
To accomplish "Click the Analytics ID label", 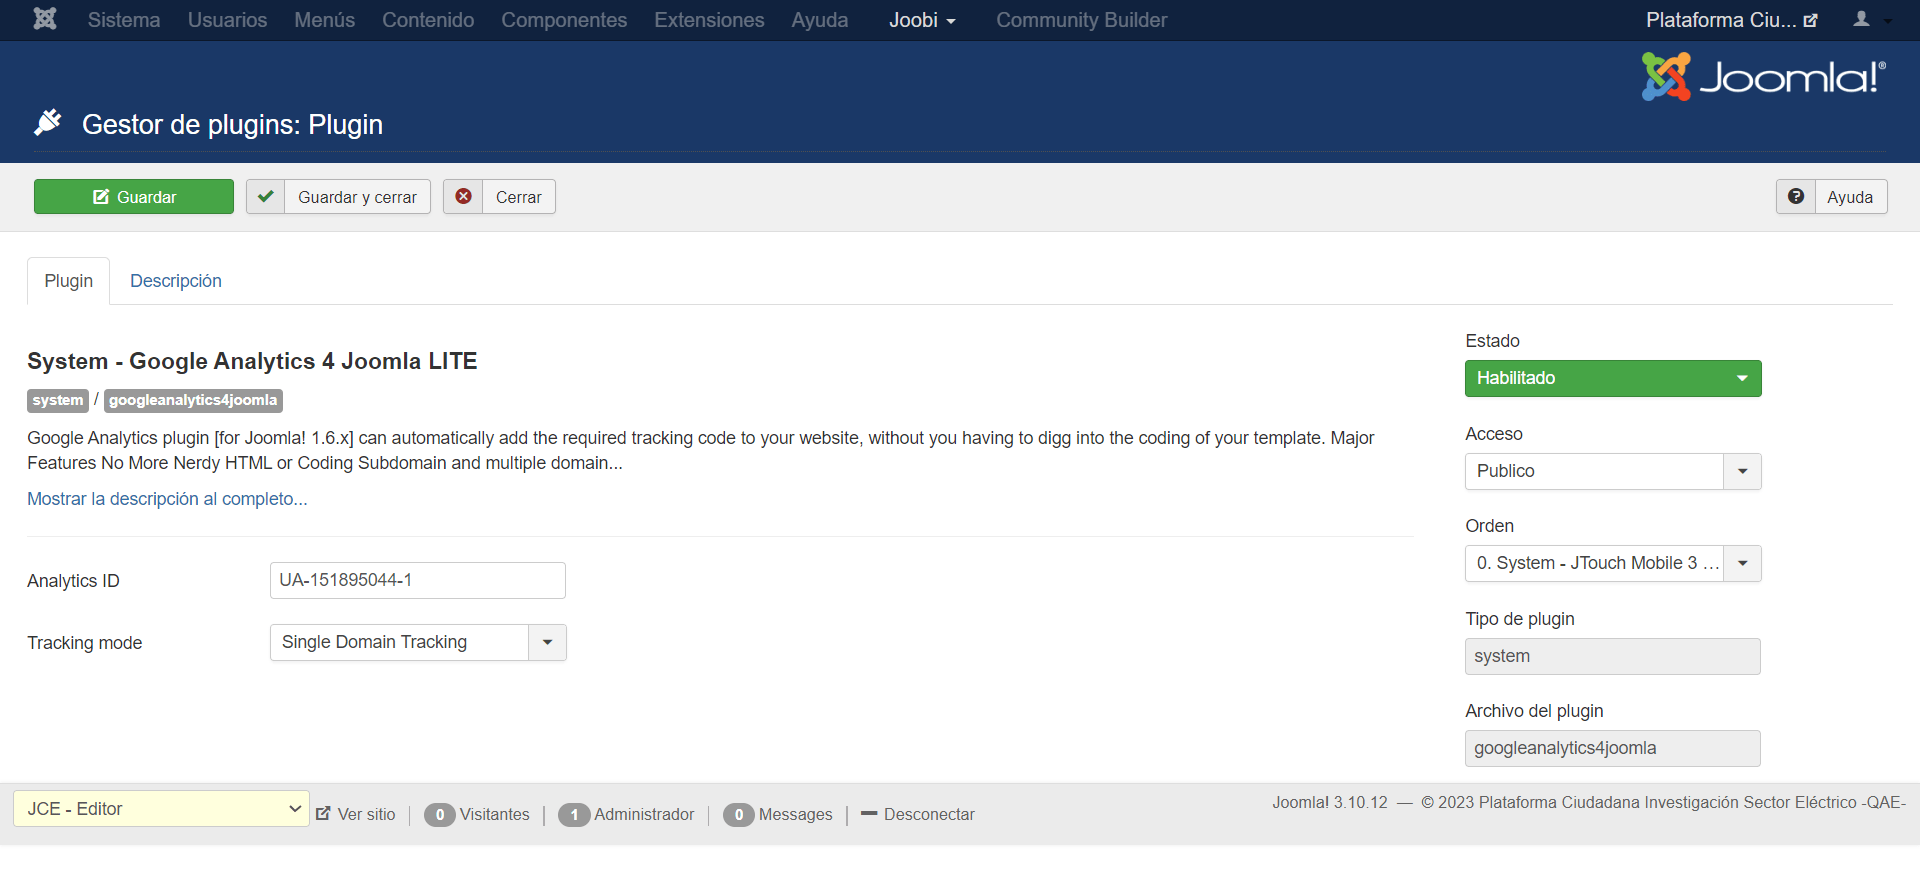I will (x=73, y=581).
